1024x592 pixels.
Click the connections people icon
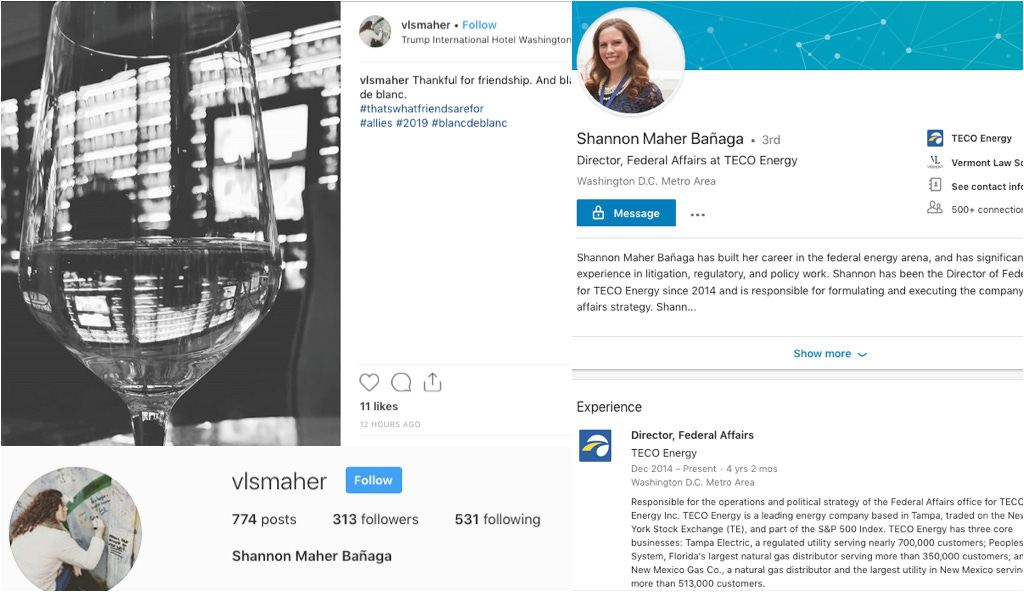coord(935,208)
